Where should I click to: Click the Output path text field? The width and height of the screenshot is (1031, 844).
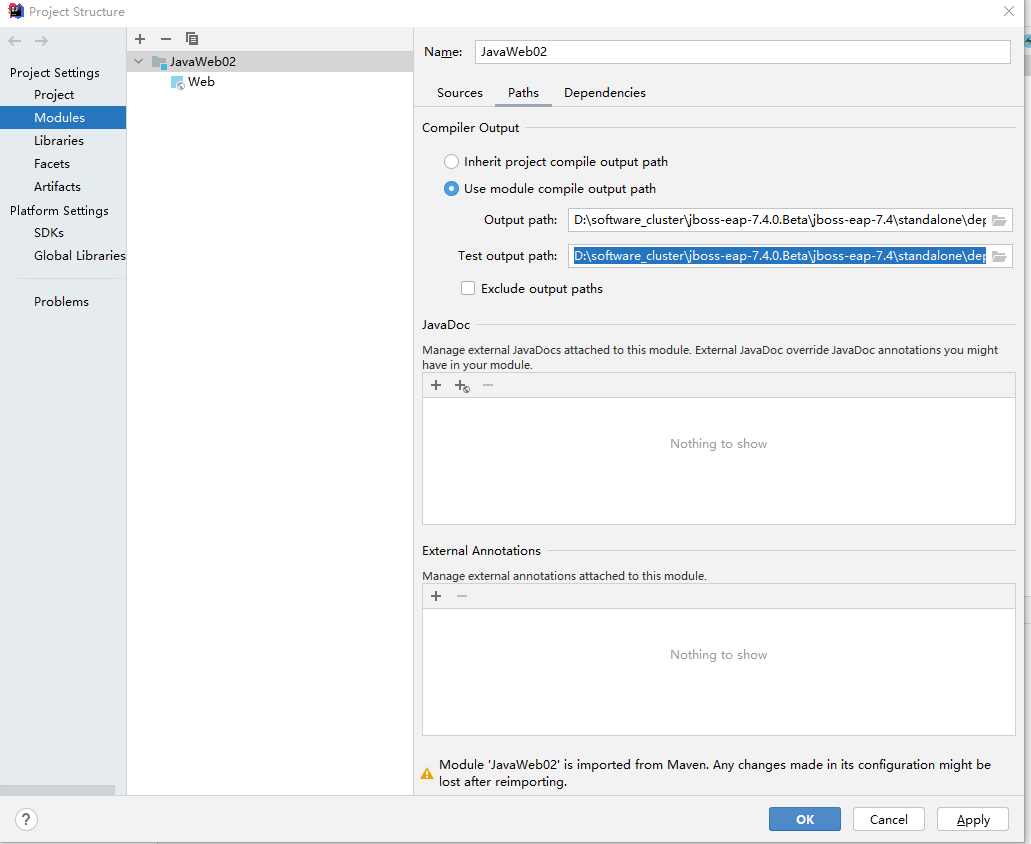click(779, 220)
